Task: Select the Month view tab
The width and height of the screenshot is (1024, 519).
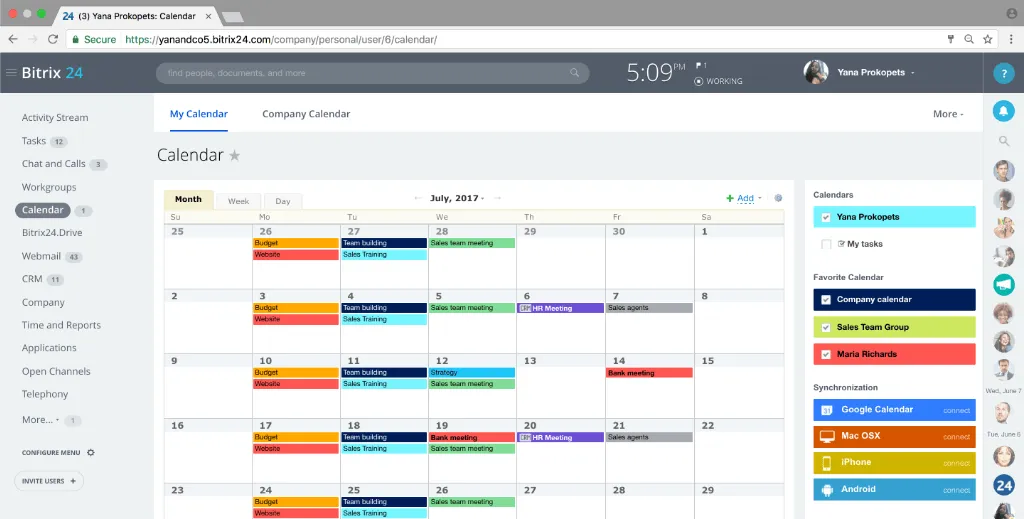Action: 188,200
